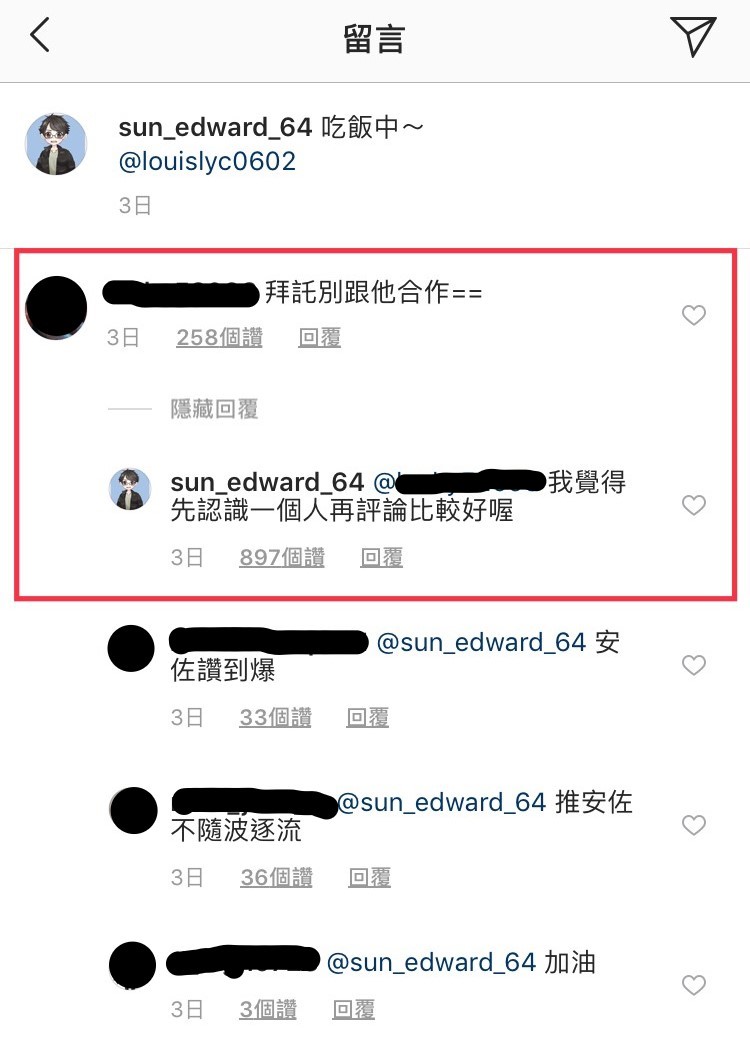Screen dimensions: 750x1059
Task: Like the comment 拜託別跟他合作==
Action: (693, 315)
